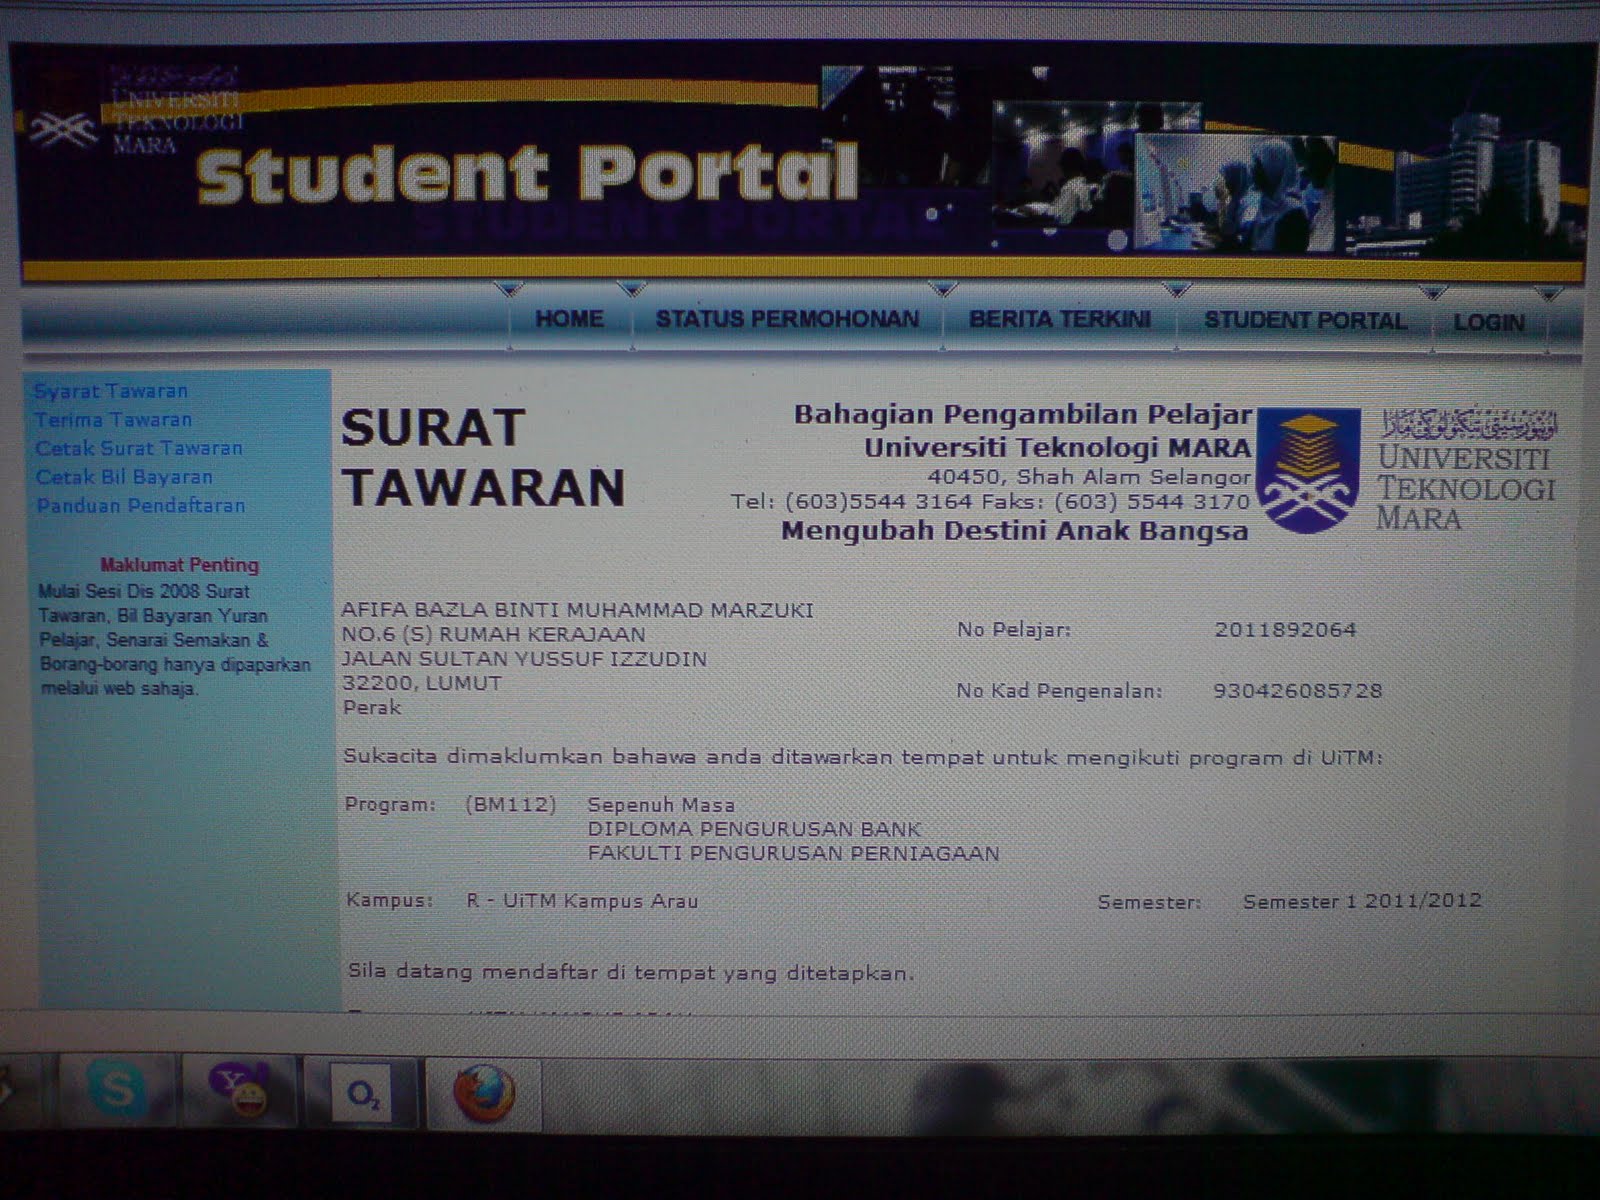
Task: Open the Cetak Bil Bayaran link
Action: coord(124,477)
